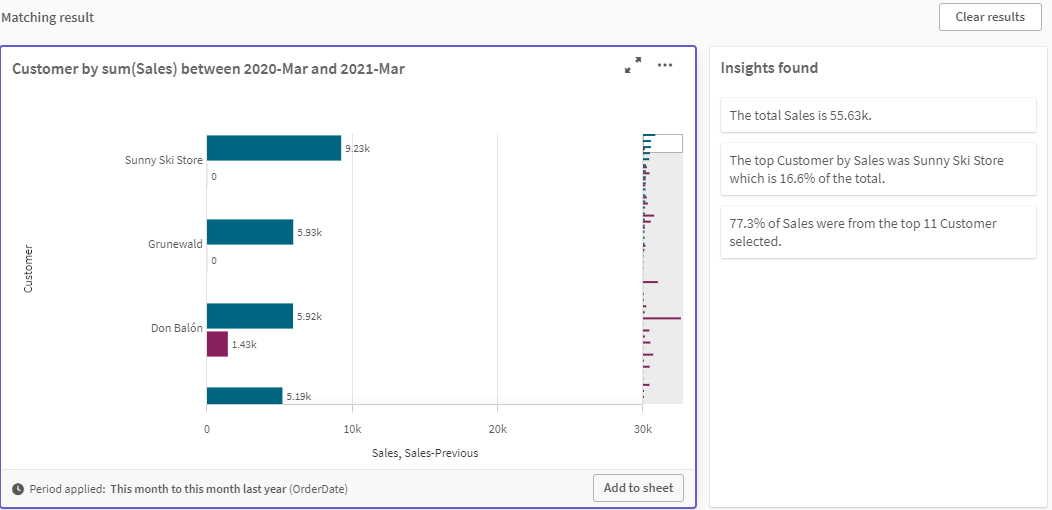This screenshot has width=1052, height=510.
Task: Click the 77.3% of Sales insight card
Action: [x=877, y=232]
